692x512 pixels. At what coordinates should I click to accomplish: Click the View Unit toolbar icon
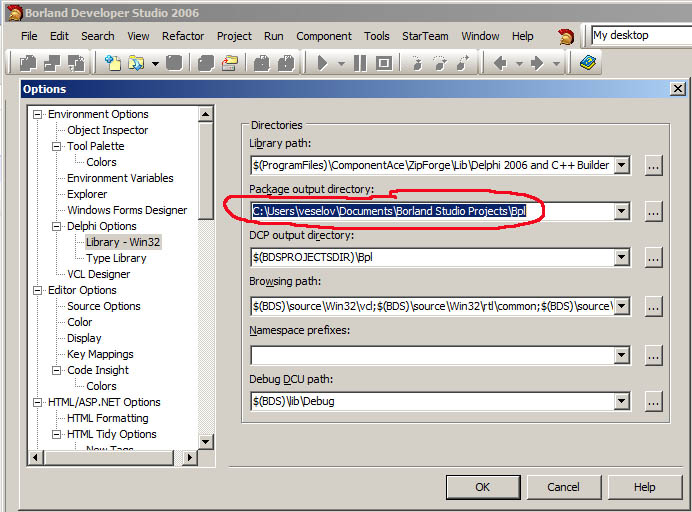28,63
